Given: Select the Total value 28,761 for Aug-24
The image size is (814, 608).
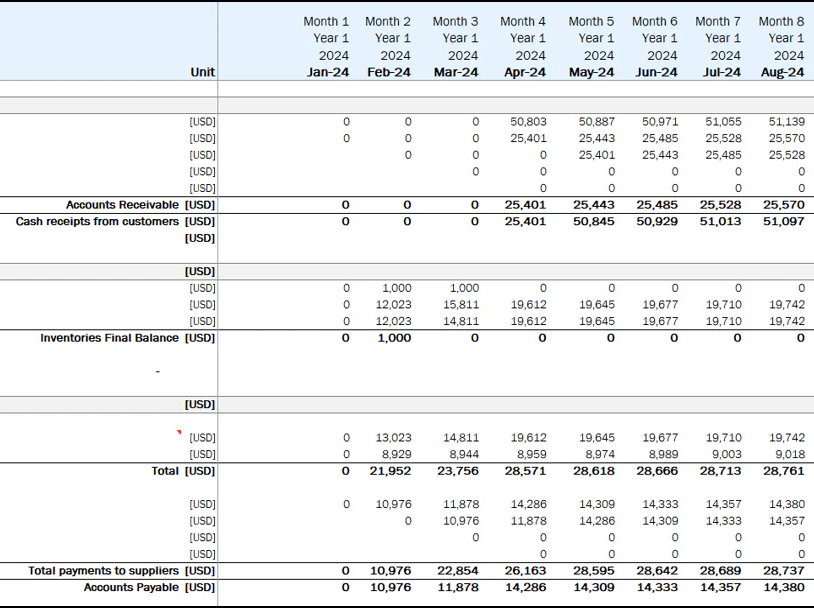Looking at the screenshot, I should 783,470.
